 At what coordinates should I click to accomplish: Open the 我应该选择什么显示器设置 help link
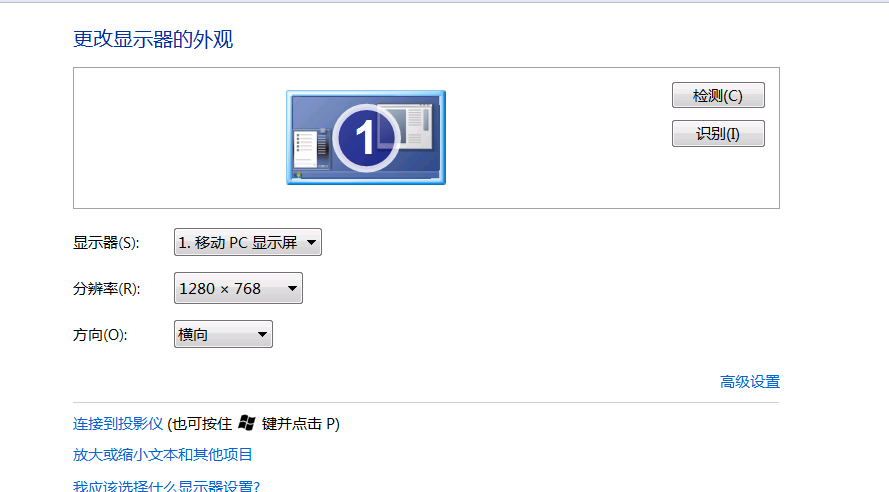pyautogui.click(x=166, y=486)
